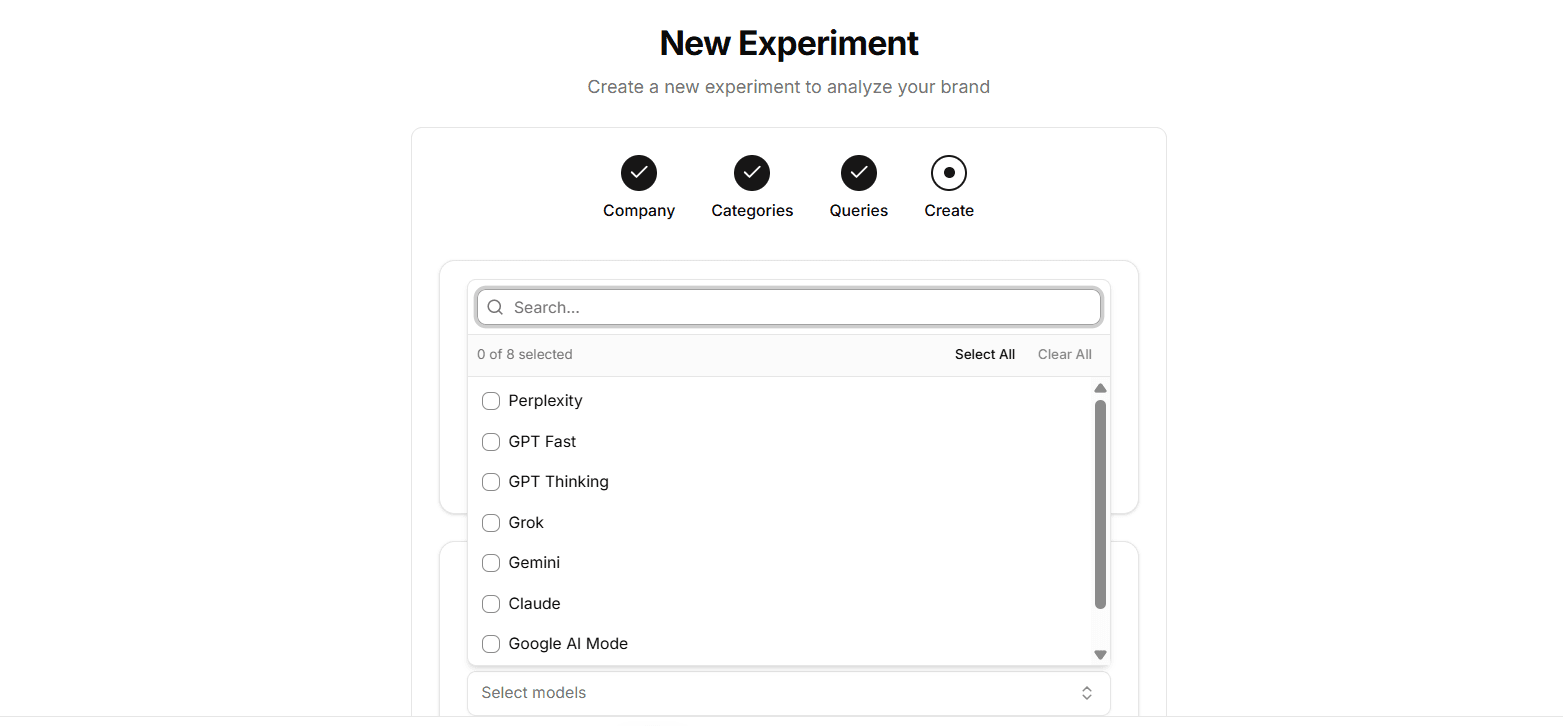The image size is (1563, 726).
Task: Click the Categories step checkmark icon
Action: pyautogui.click(x=752, y=173)
